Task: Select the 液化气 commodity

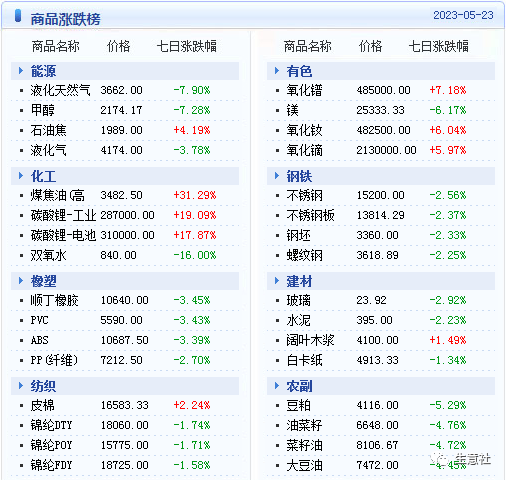Action: tap(48, 150)
